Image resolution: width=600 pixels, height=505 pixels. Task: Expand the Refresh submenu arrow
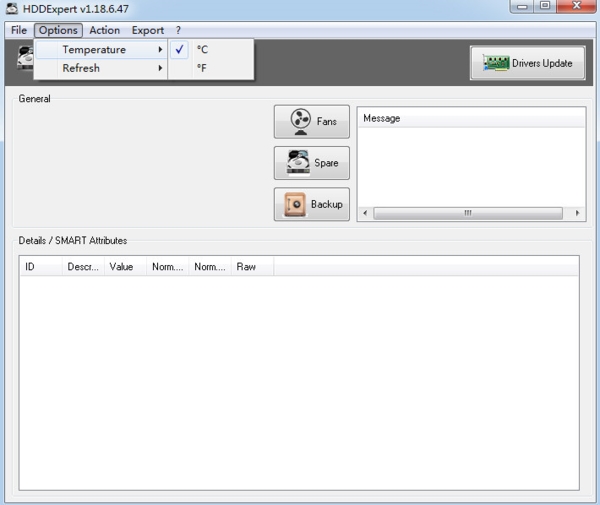[160, 68]
